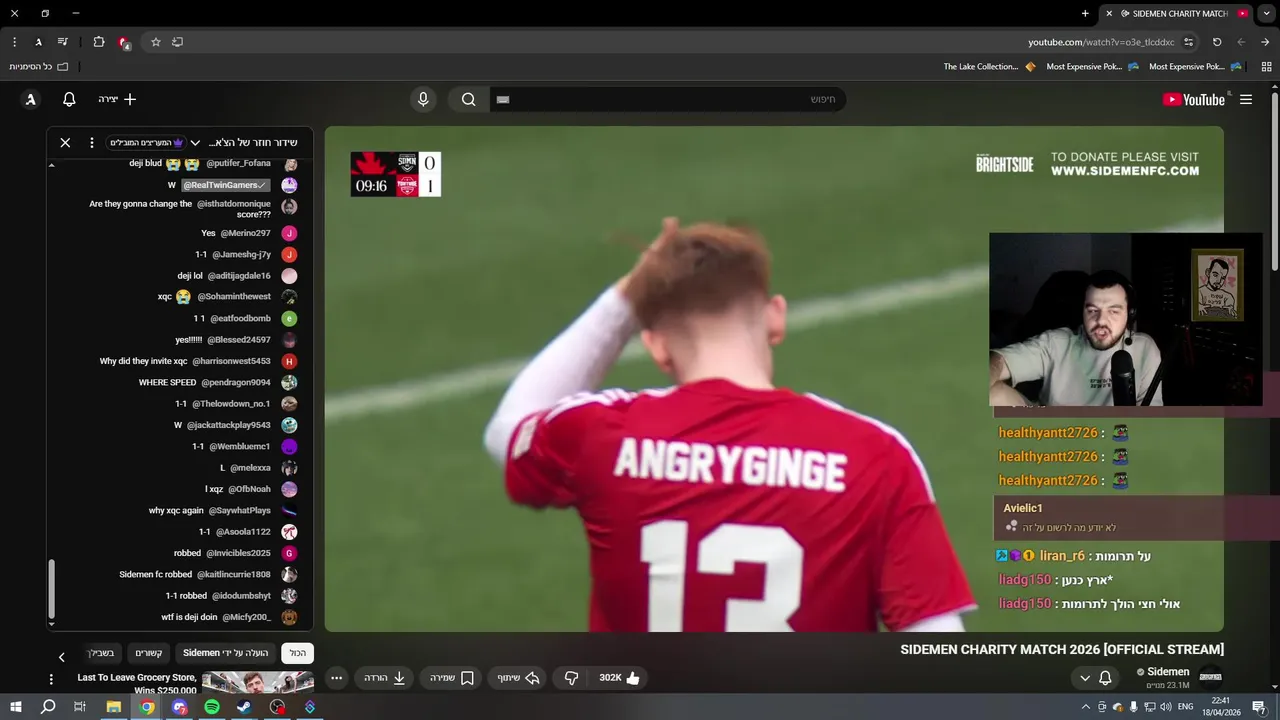Click the address bar URL
The height and width of the screenshot is (720, 1280).
point(1101,42)
